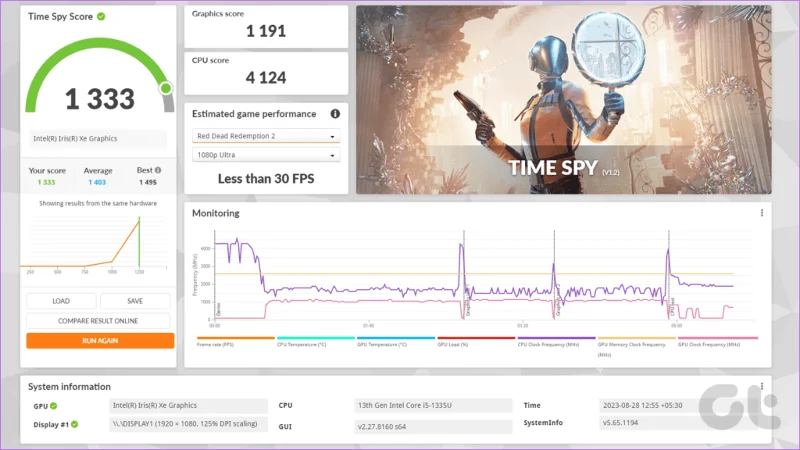The height and width of the screenshot is (450, 800).
Task: Click Your score value 1 333
Action: [46, 182]
